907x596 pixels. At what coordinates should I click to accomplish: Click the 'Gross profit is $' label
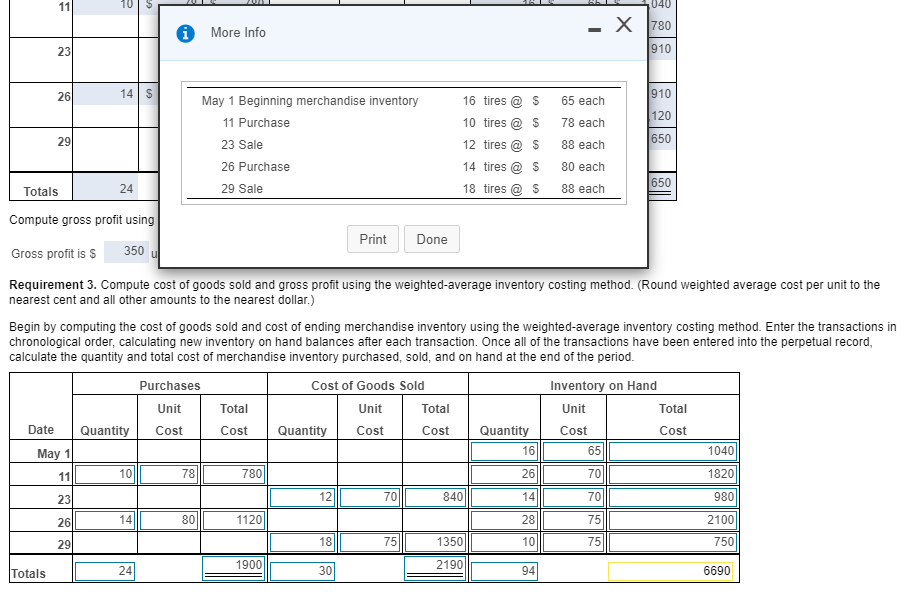point(53,254)
